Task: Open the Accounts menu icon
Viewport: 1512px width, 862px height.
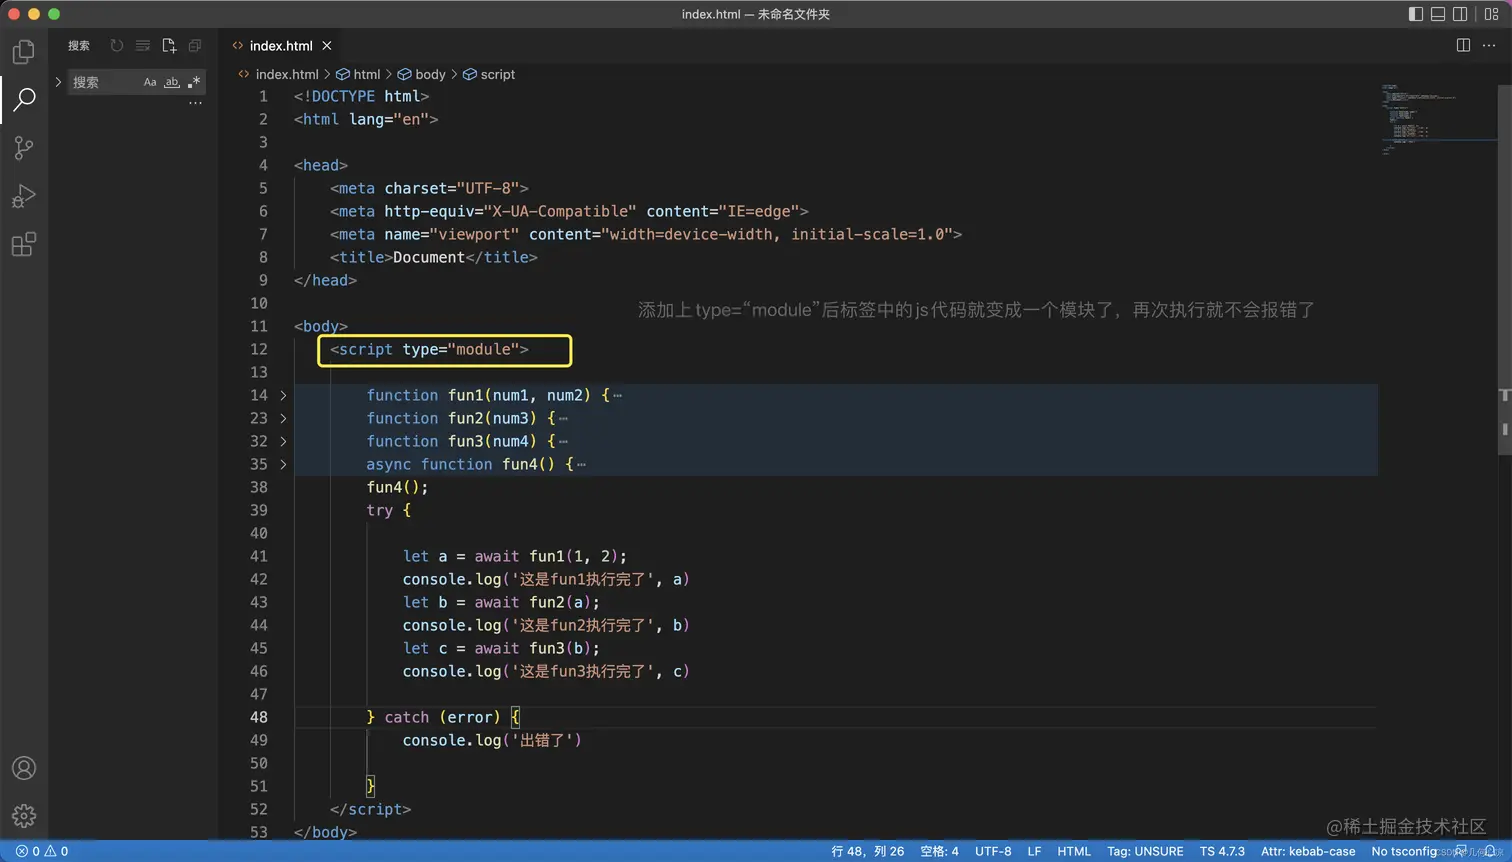Action: (24, 768)
